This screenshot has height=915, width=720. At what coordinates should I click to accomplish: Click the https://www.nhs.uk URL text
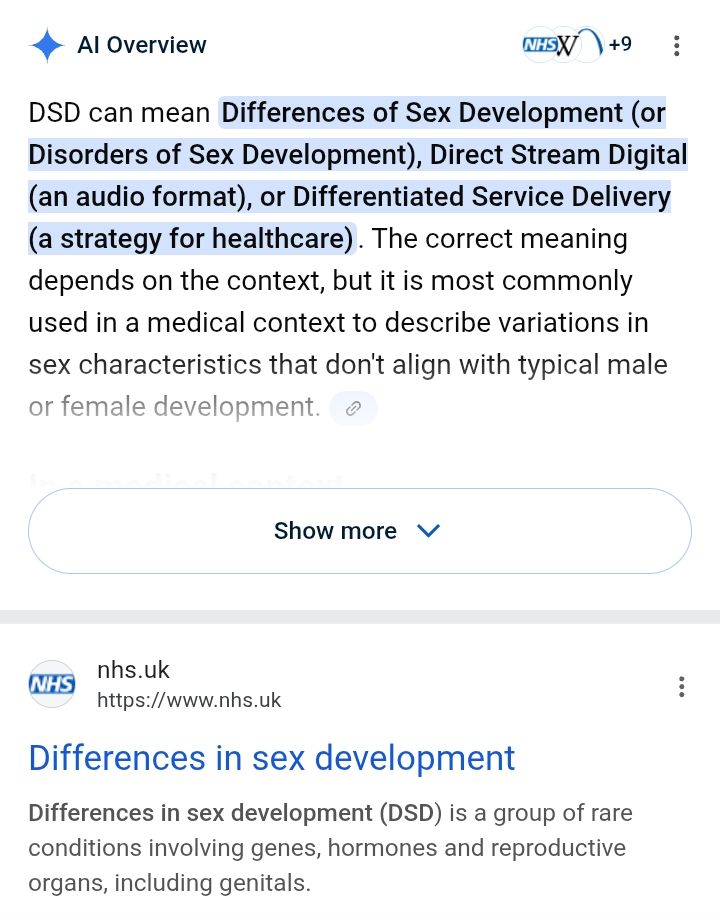pyautogui.click(x=189, y=700)
